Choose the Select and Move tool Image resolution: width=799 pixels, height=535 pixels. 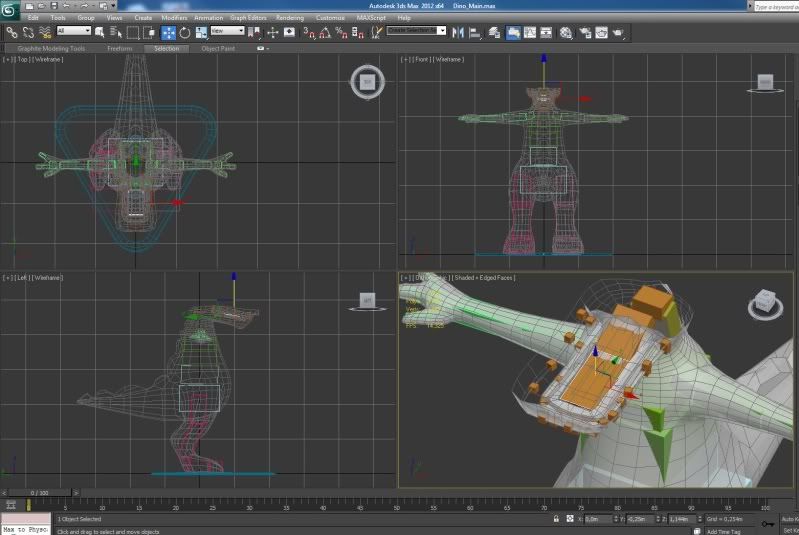(168, 32)
